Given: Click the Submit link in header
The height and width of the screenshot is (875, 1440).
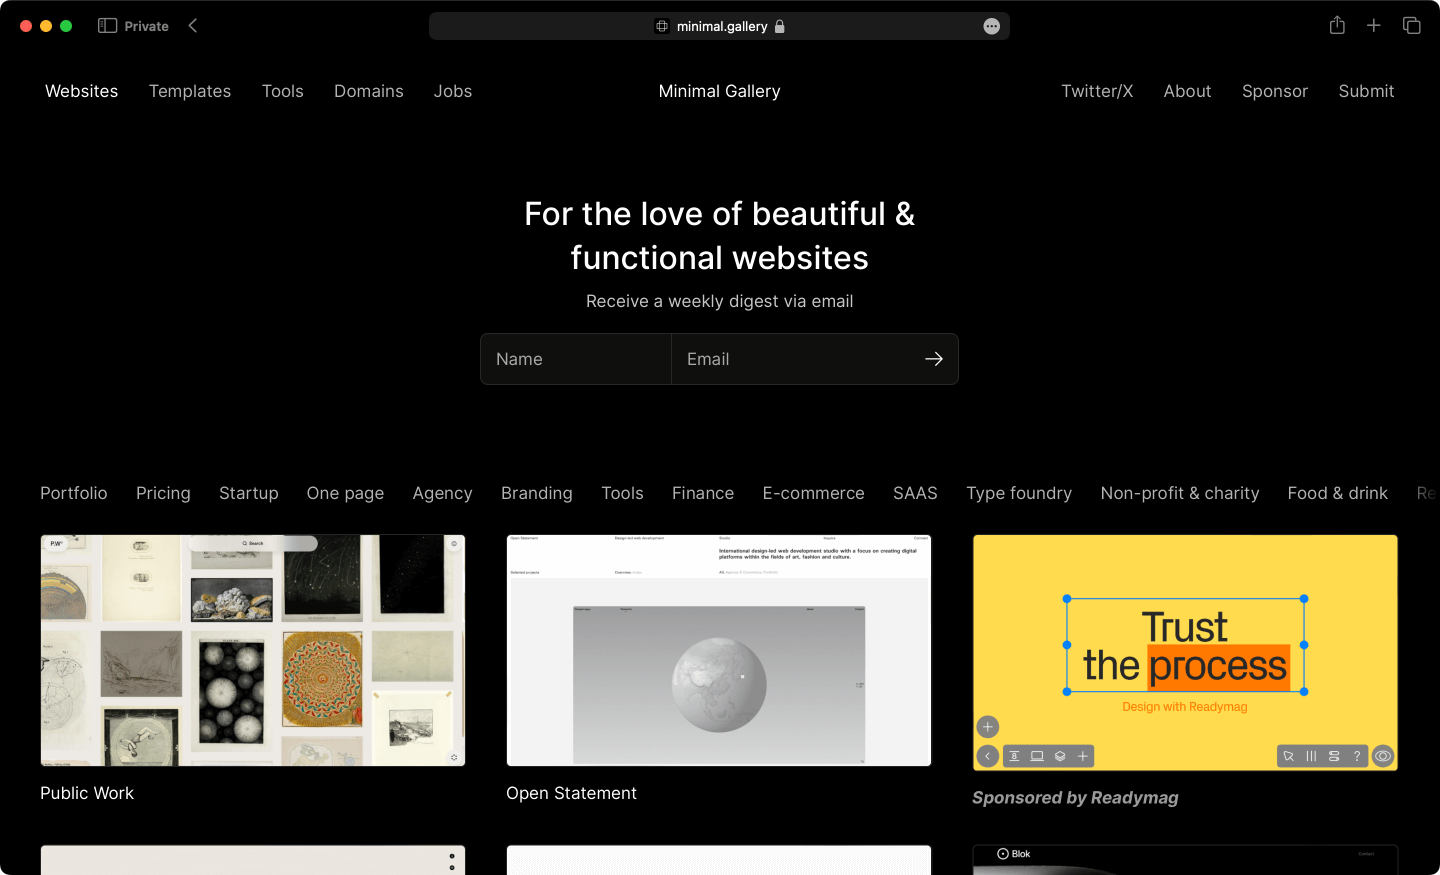Looking at the screenshot, I should (1366, 91).
